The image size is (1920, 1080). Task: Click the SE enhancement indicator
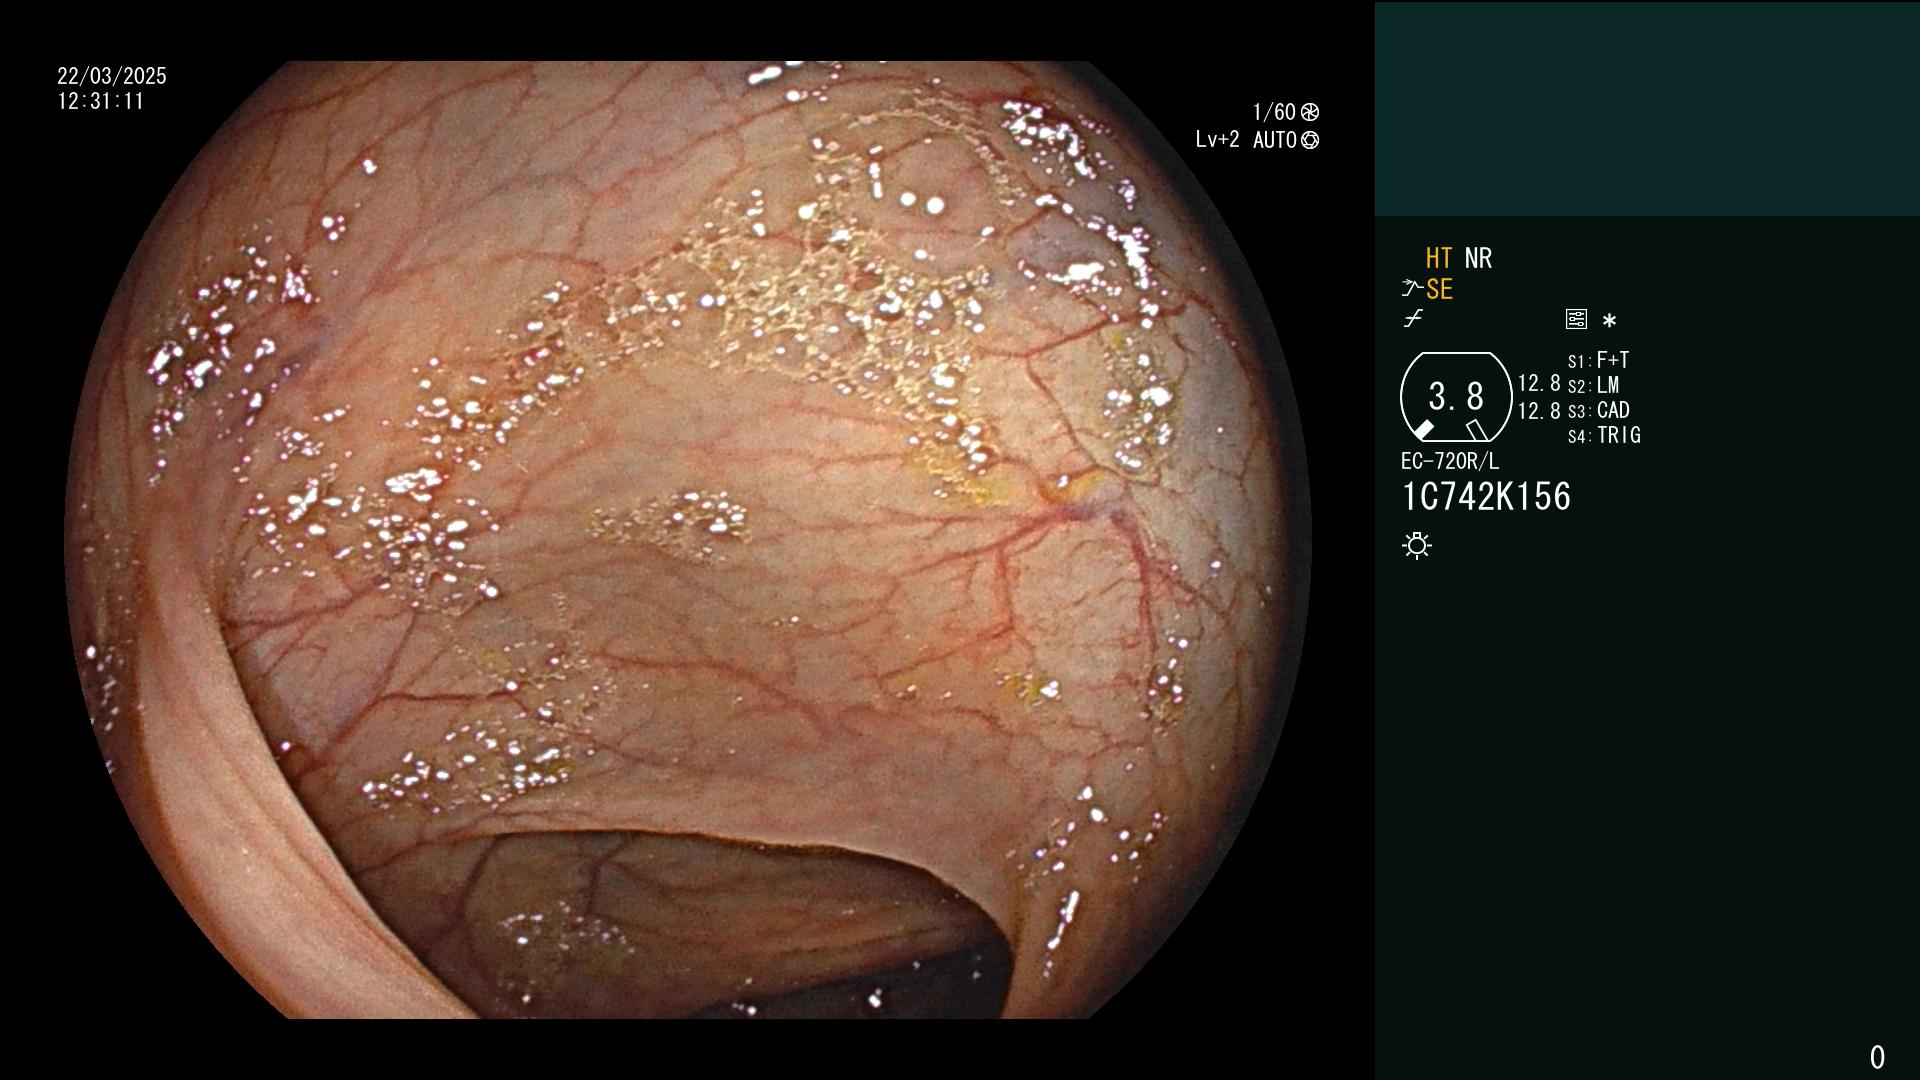click(1439, 289)
